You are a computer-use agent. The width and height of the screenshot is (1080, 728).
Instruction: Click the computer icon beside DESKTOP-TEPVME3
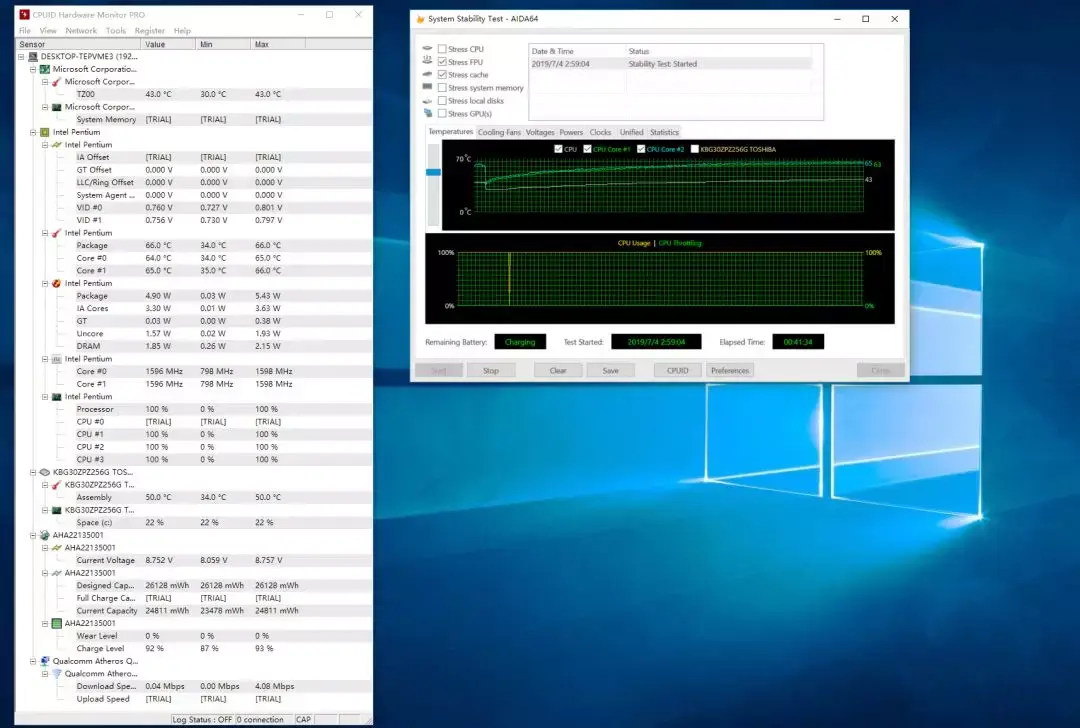[x=32, y=56]
